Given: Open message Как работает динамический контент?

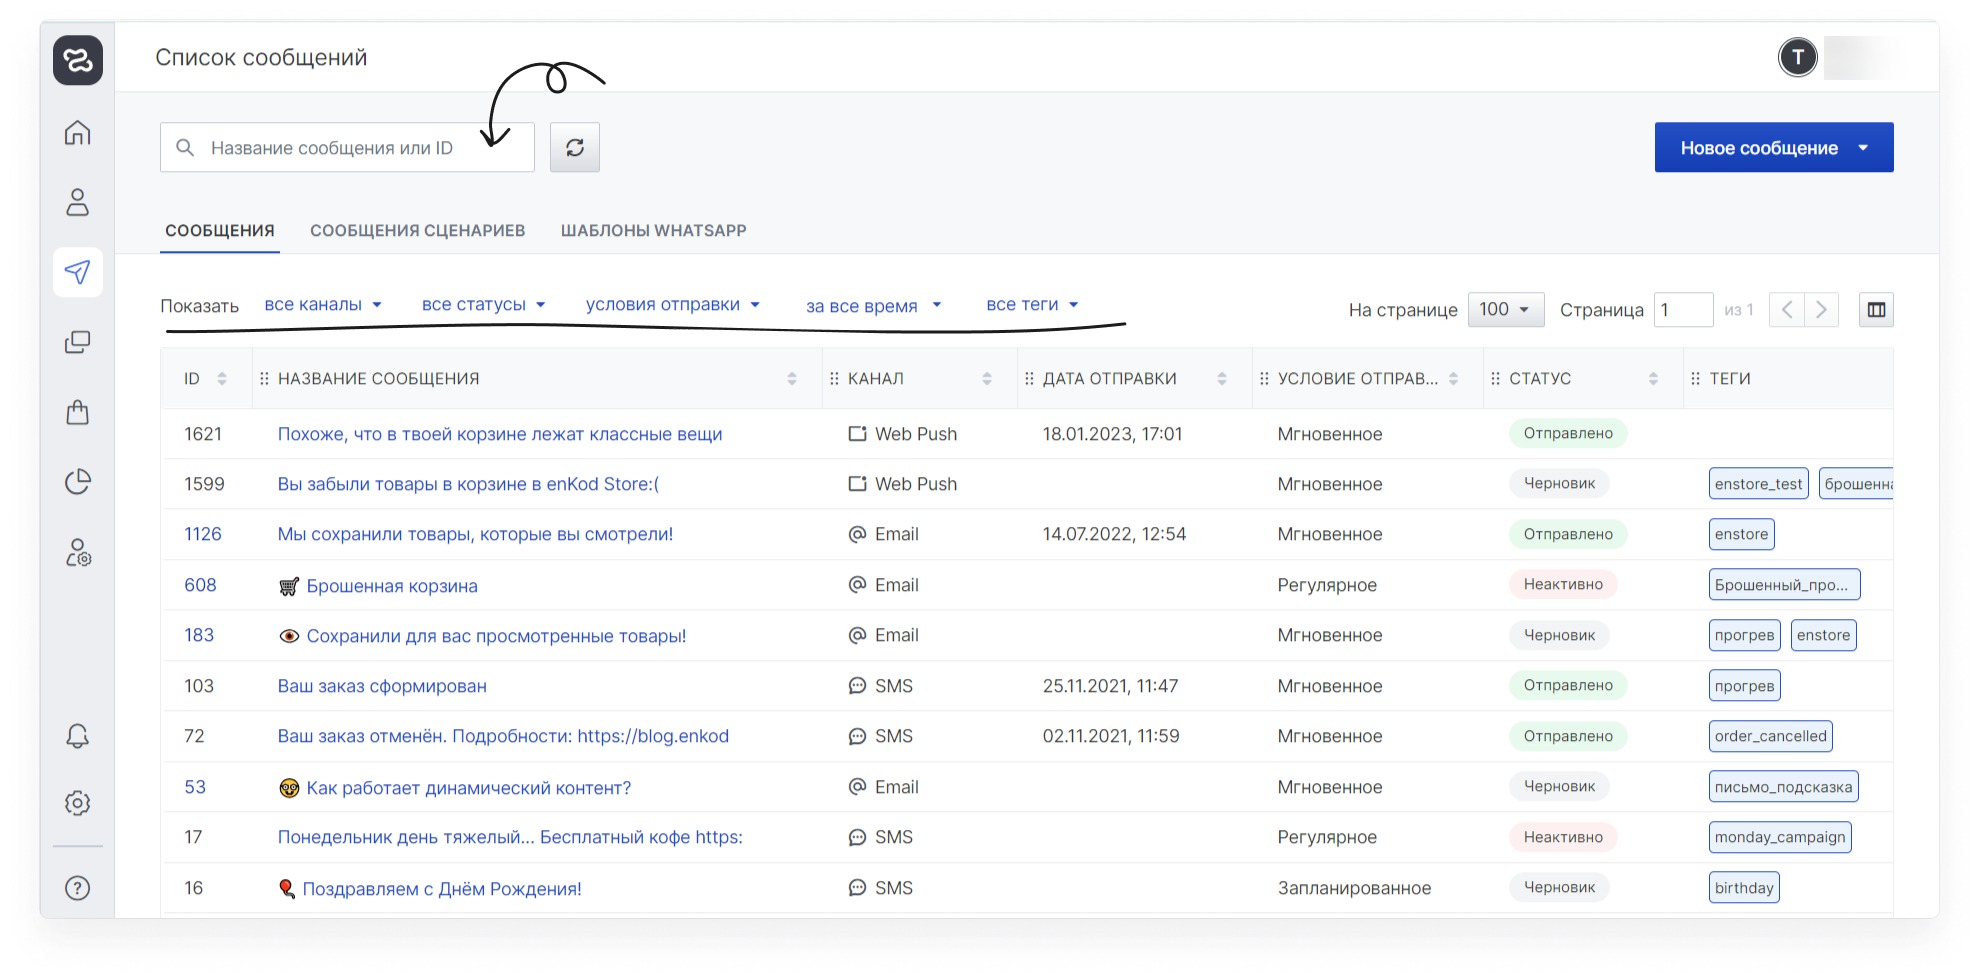Looking at the screenshot, I should click(468, 788).
